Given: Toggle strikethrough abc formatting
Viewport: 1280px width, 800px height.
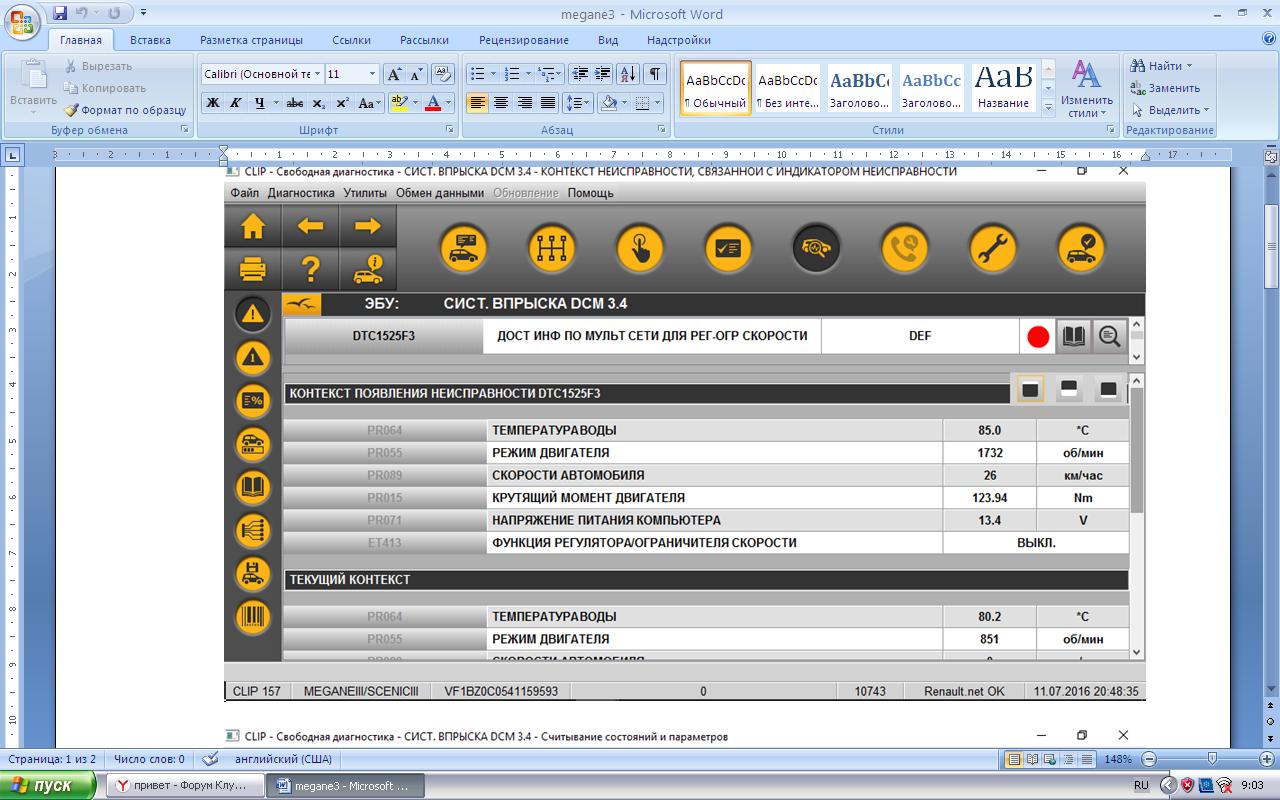Looking at the screenshot, I should 295,103.
